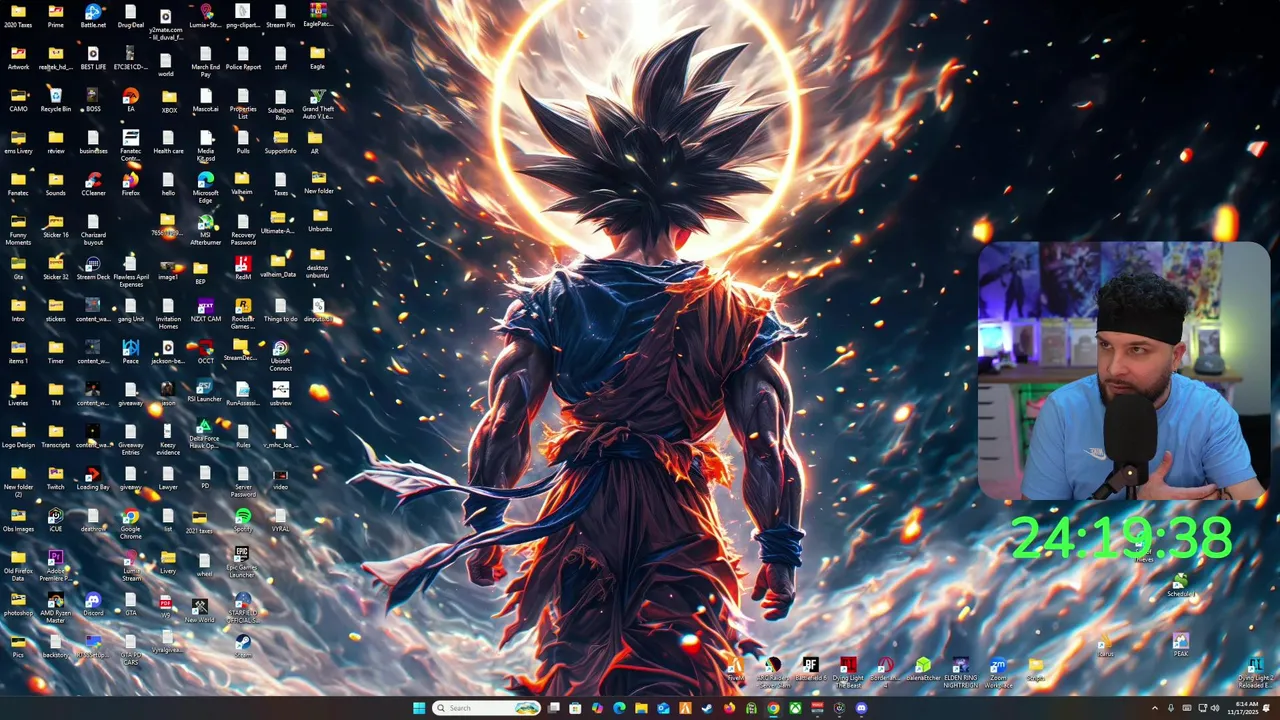Open the Police Report file
1280x720 pixels.
click(x=243, y=58)
